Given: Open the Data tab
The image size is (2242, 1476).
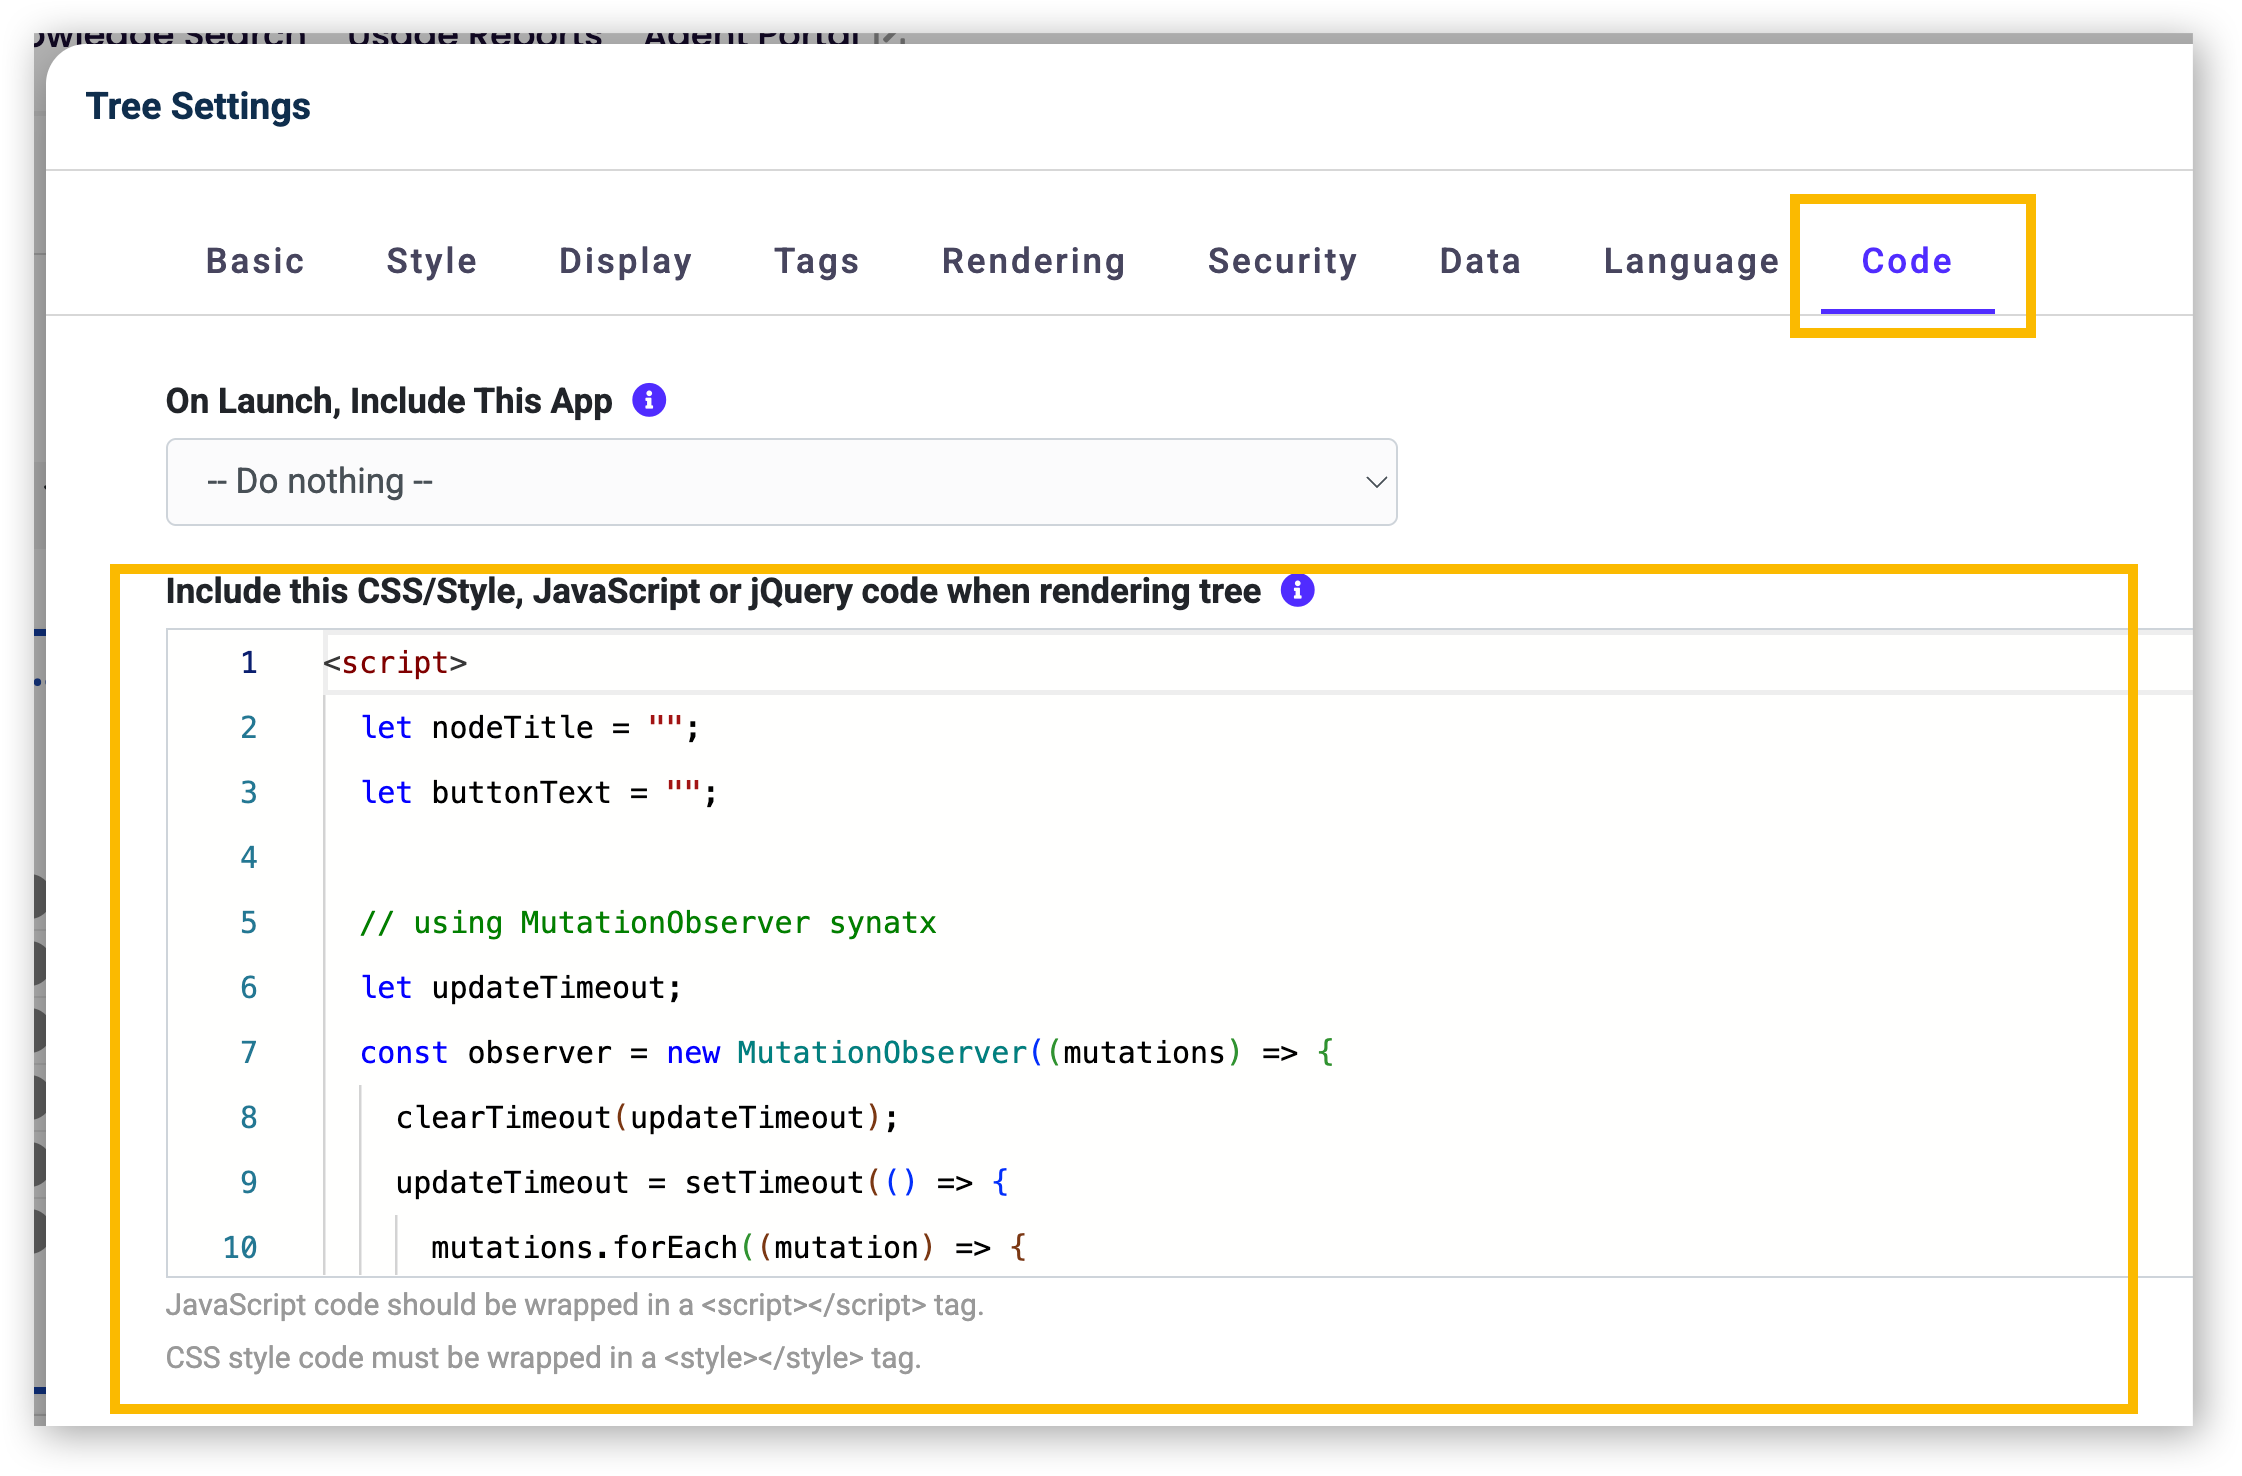Looking at the screenshot, I should [x=1481, y=261].
